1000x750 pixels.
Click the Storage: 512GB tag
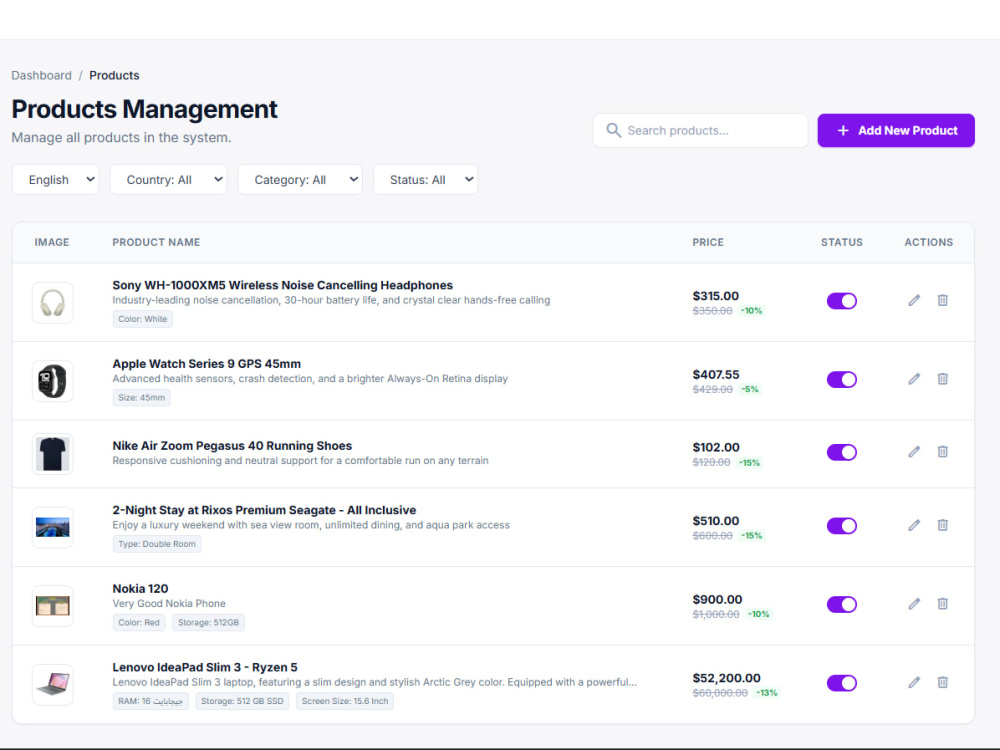pos(209,622)
